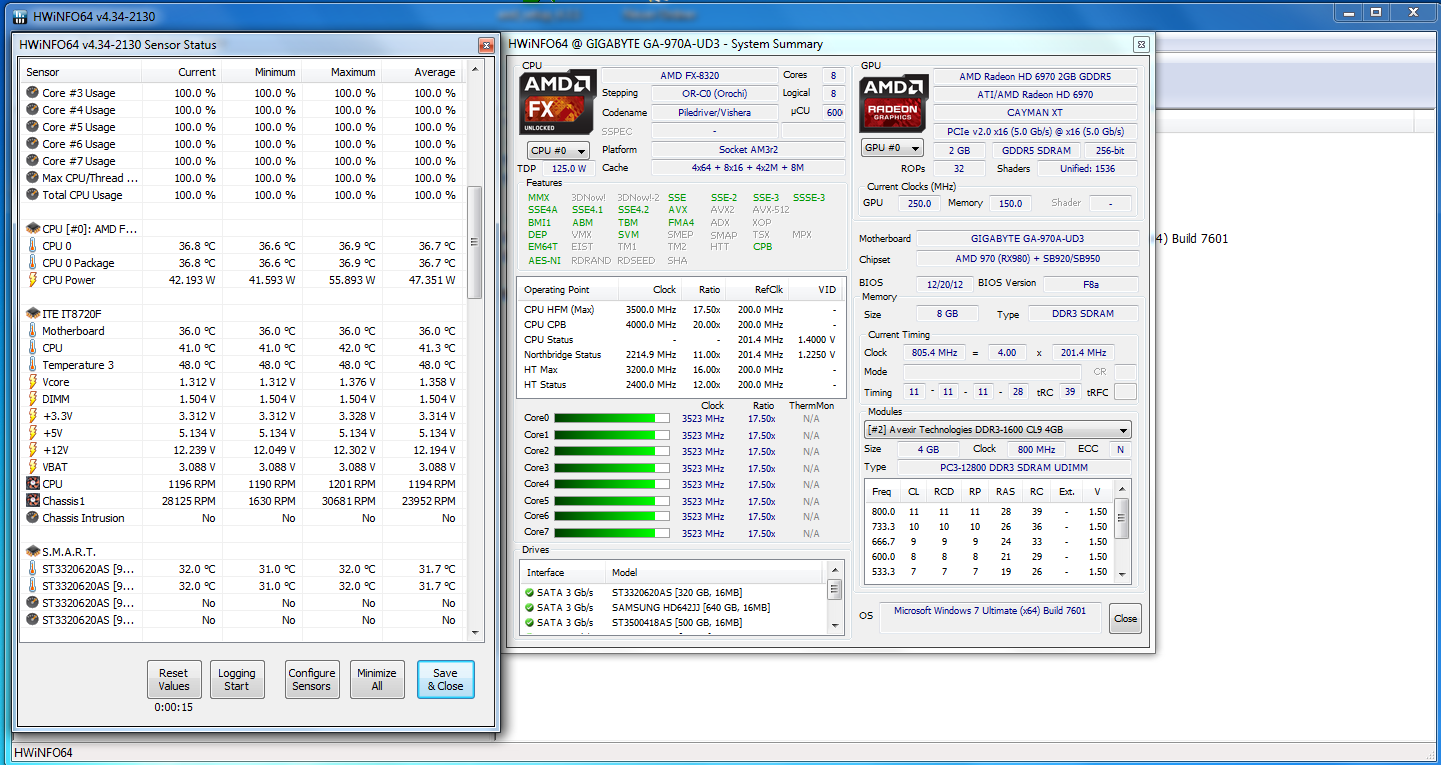
Task: Click the thermometer icon beside CPU 0
Action: [x=32, y=246]
